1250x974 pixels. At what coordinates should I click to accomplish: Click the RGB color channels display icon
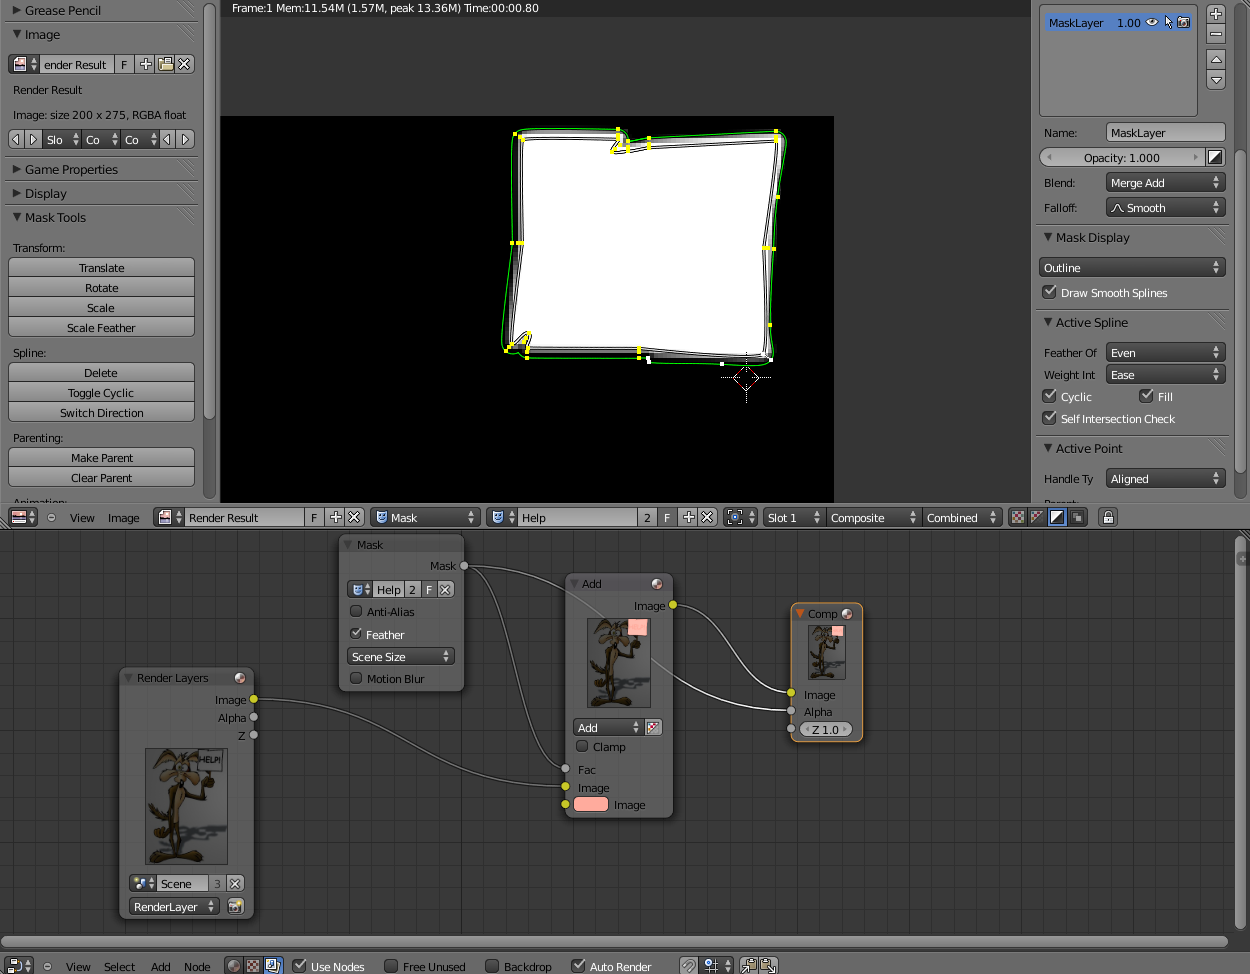point(1017,517)
